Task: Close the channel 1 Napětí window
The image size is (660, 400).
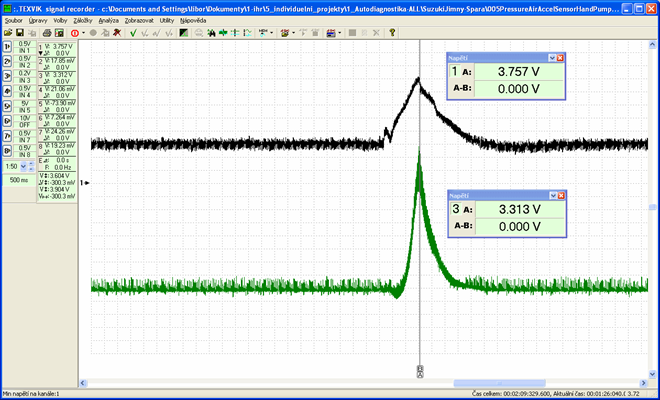Action: click(560, 58)
